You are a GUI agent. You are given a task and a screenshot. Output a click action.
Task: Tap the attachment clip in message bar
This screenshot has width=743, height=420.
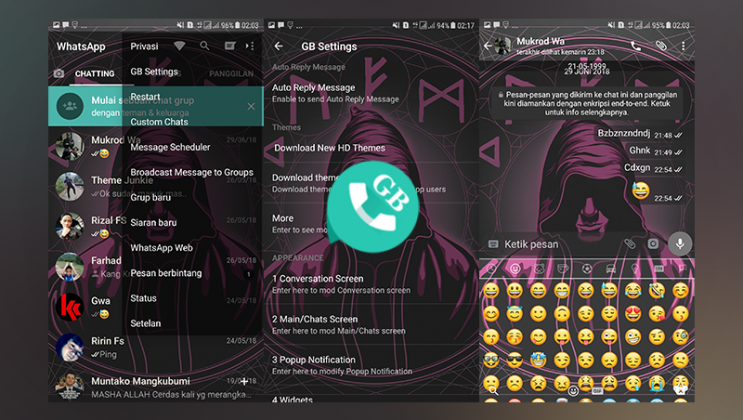[629, 244]
